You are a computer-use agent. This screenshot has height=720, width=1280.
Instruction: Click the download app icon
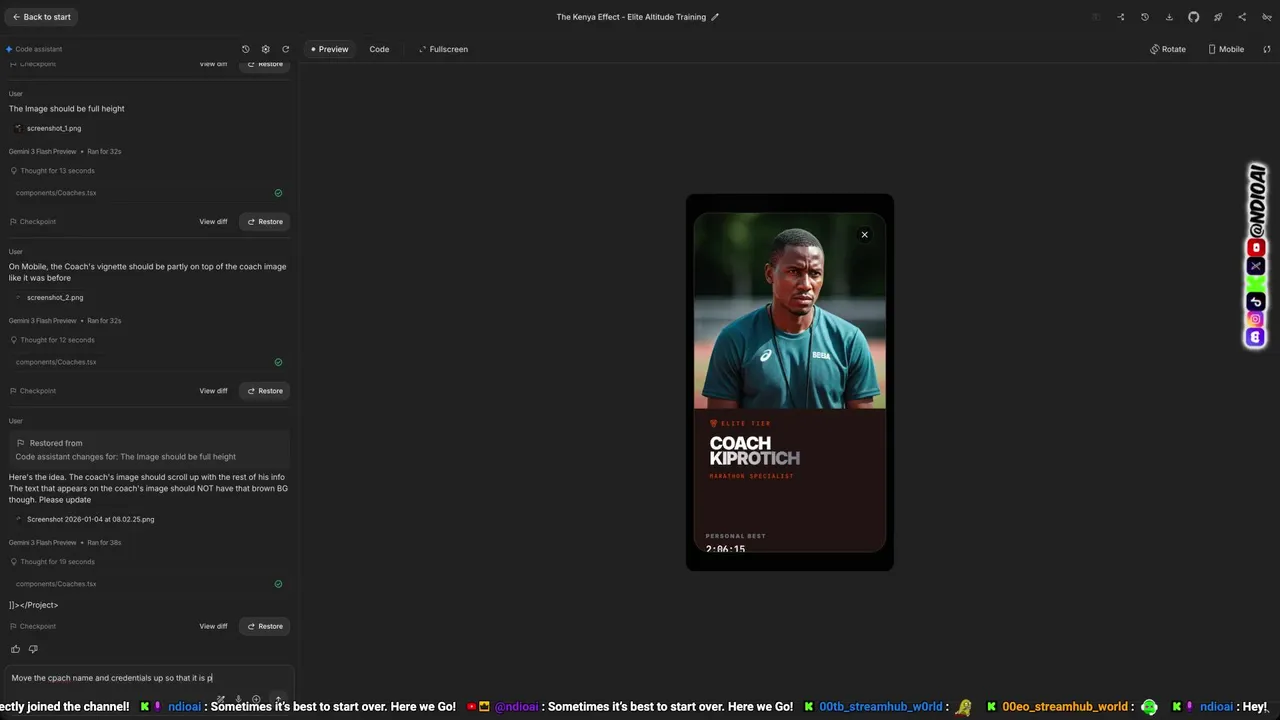pyautogui.click(x=1169, y=17)
